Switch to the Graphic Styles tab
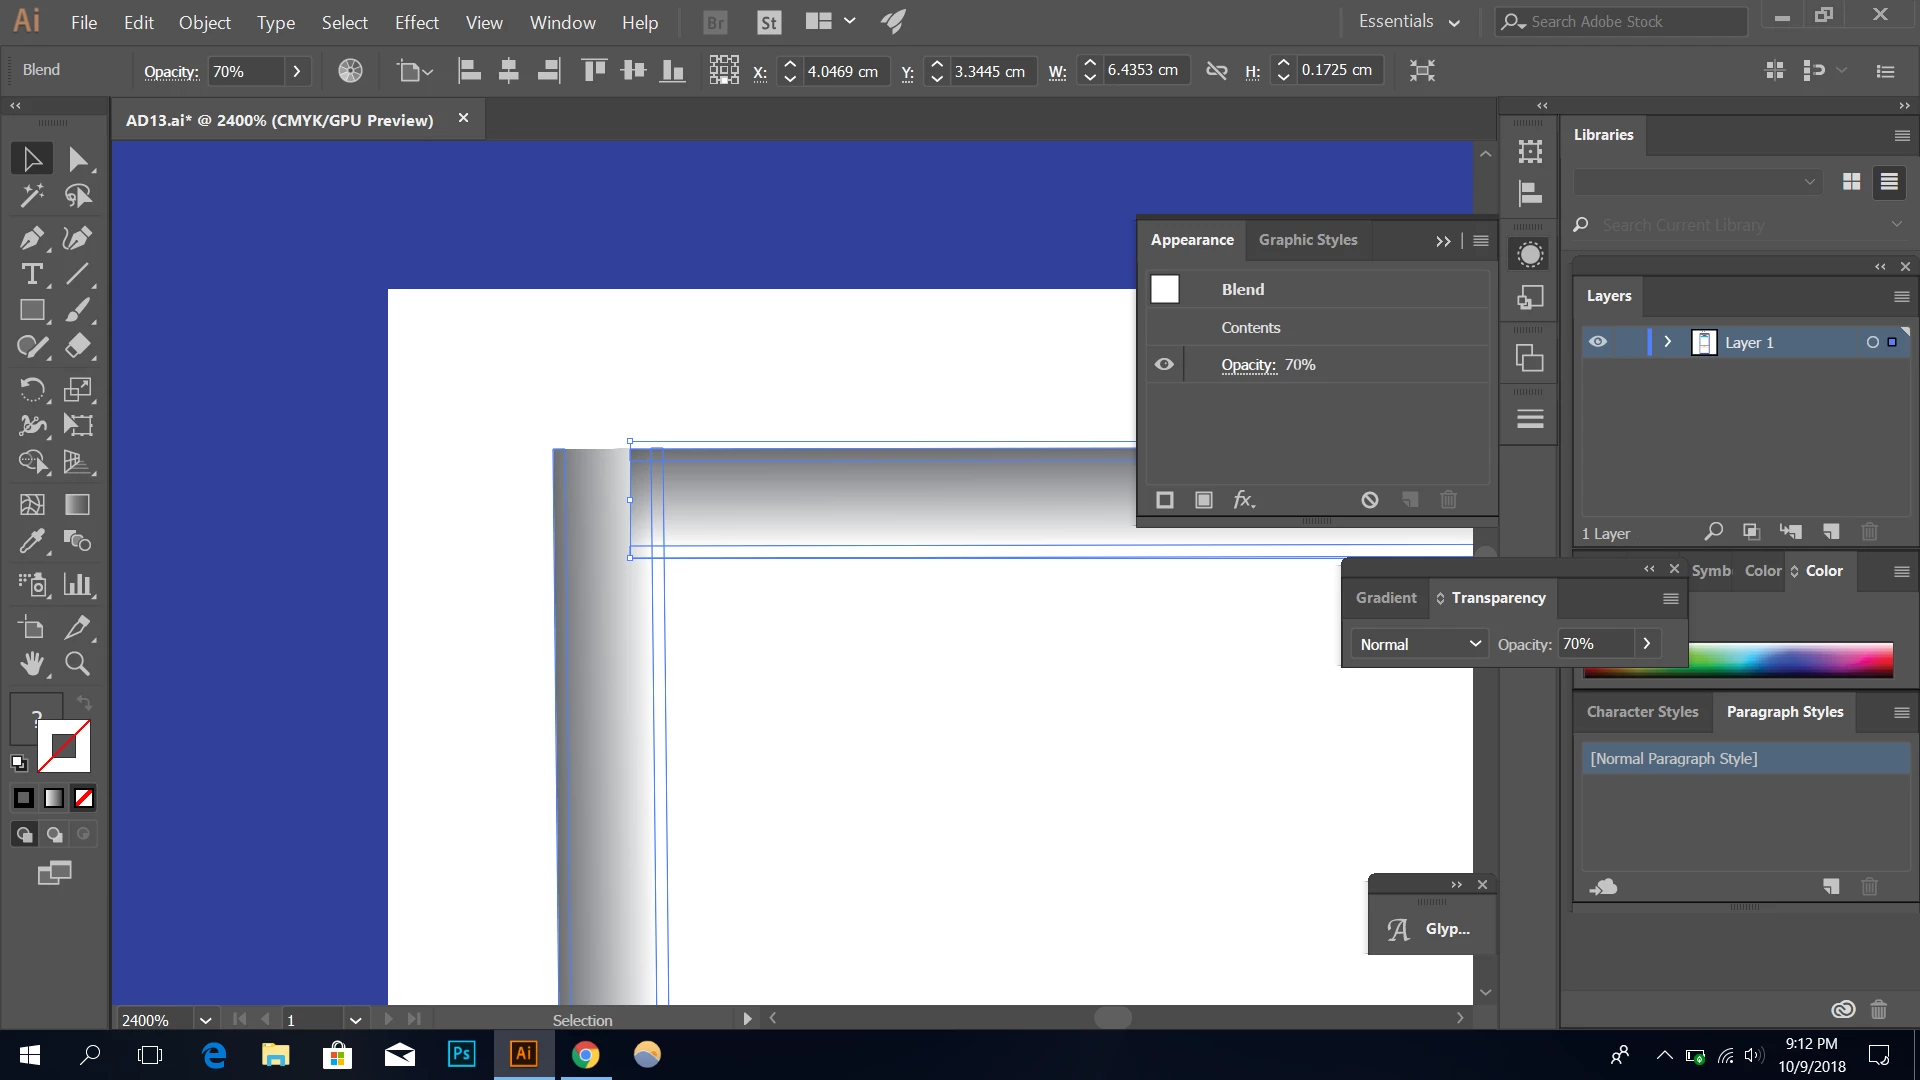The image size is (1920, 1080). click(x=1307, y=240)
